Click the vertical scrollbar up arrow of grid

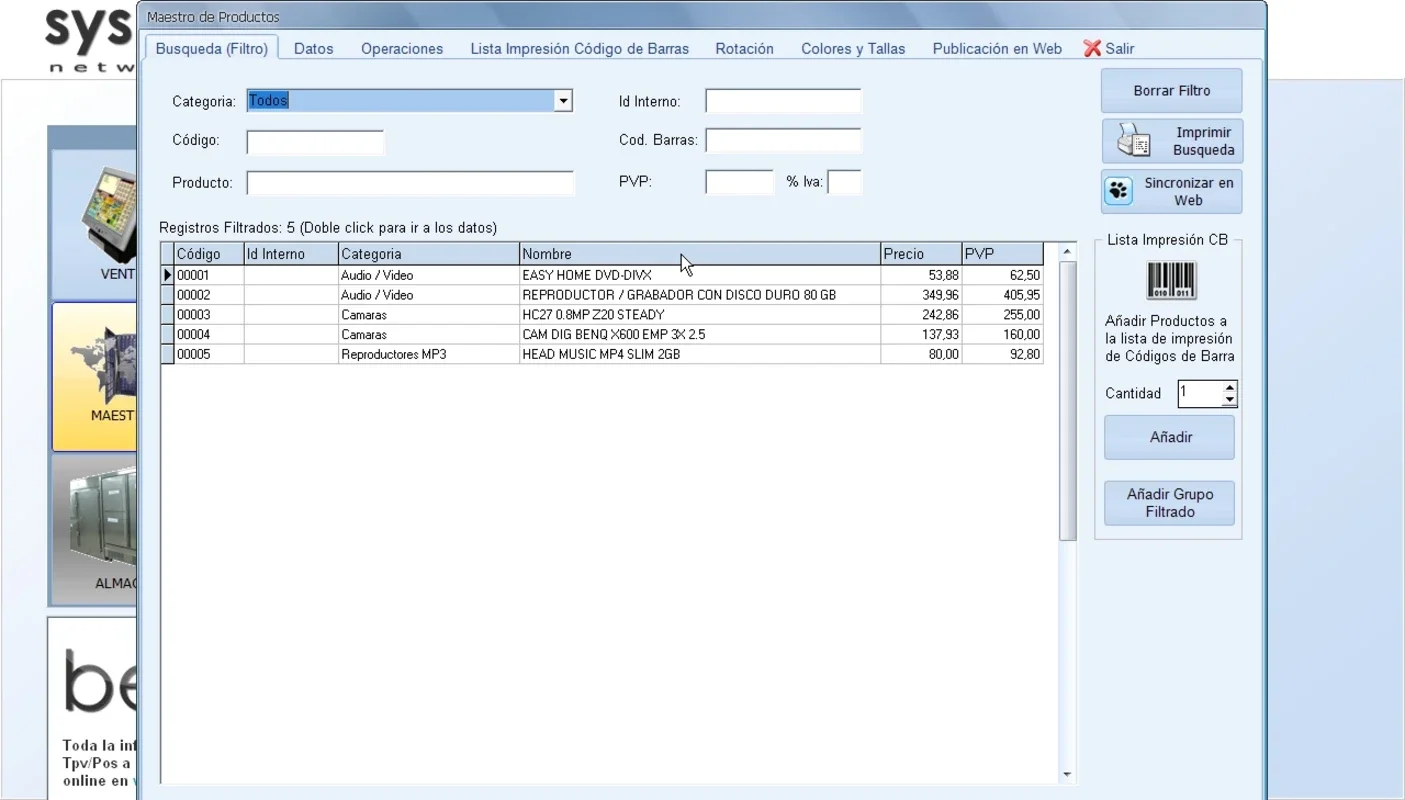1067,251
